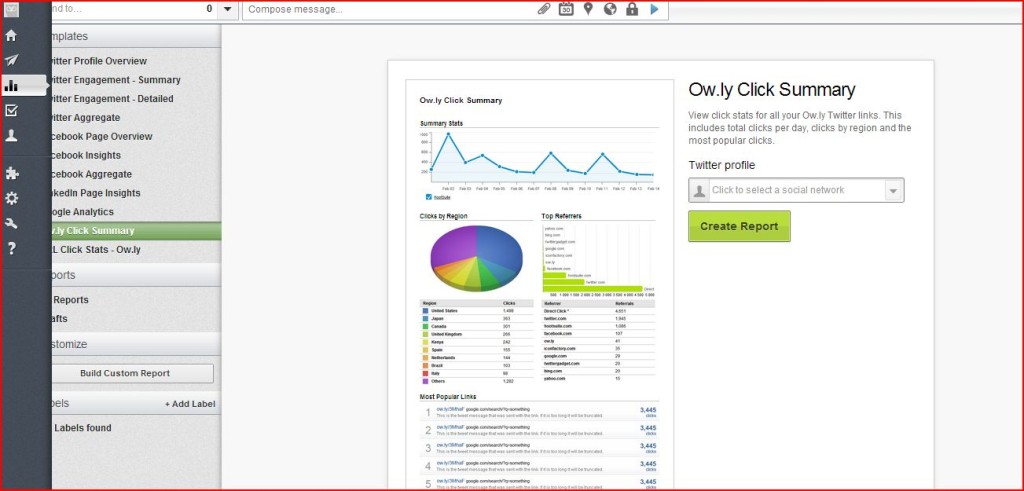Screen dimensions: 1024x491
Task: Select Google Analytics template
Action: (x=83, y=212)
